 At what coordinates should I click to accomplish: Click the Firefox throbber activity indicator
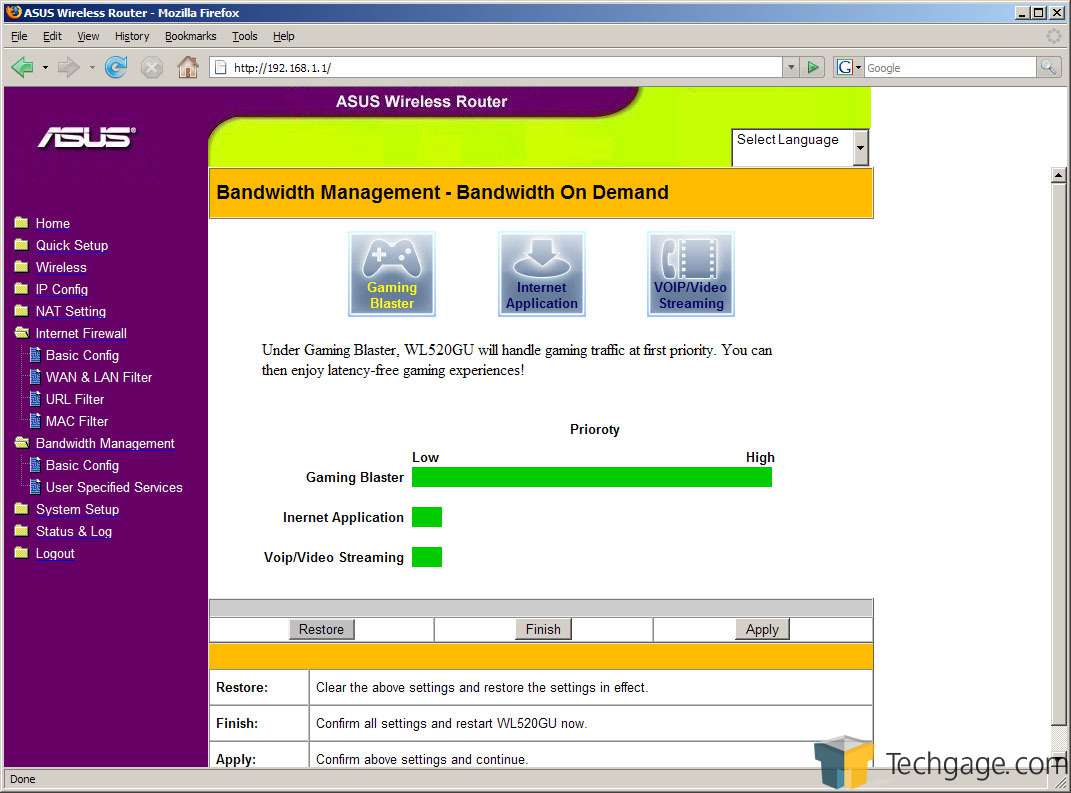[1054, 36]
